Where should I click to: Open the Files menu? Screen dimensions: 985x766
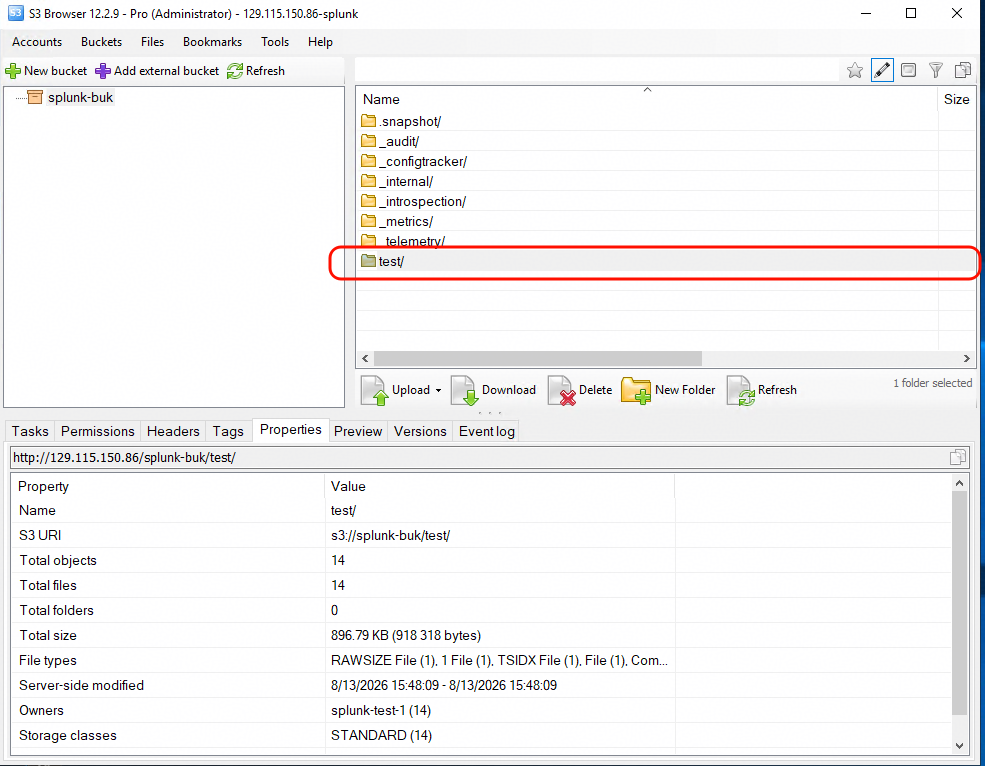pos(152,42)
